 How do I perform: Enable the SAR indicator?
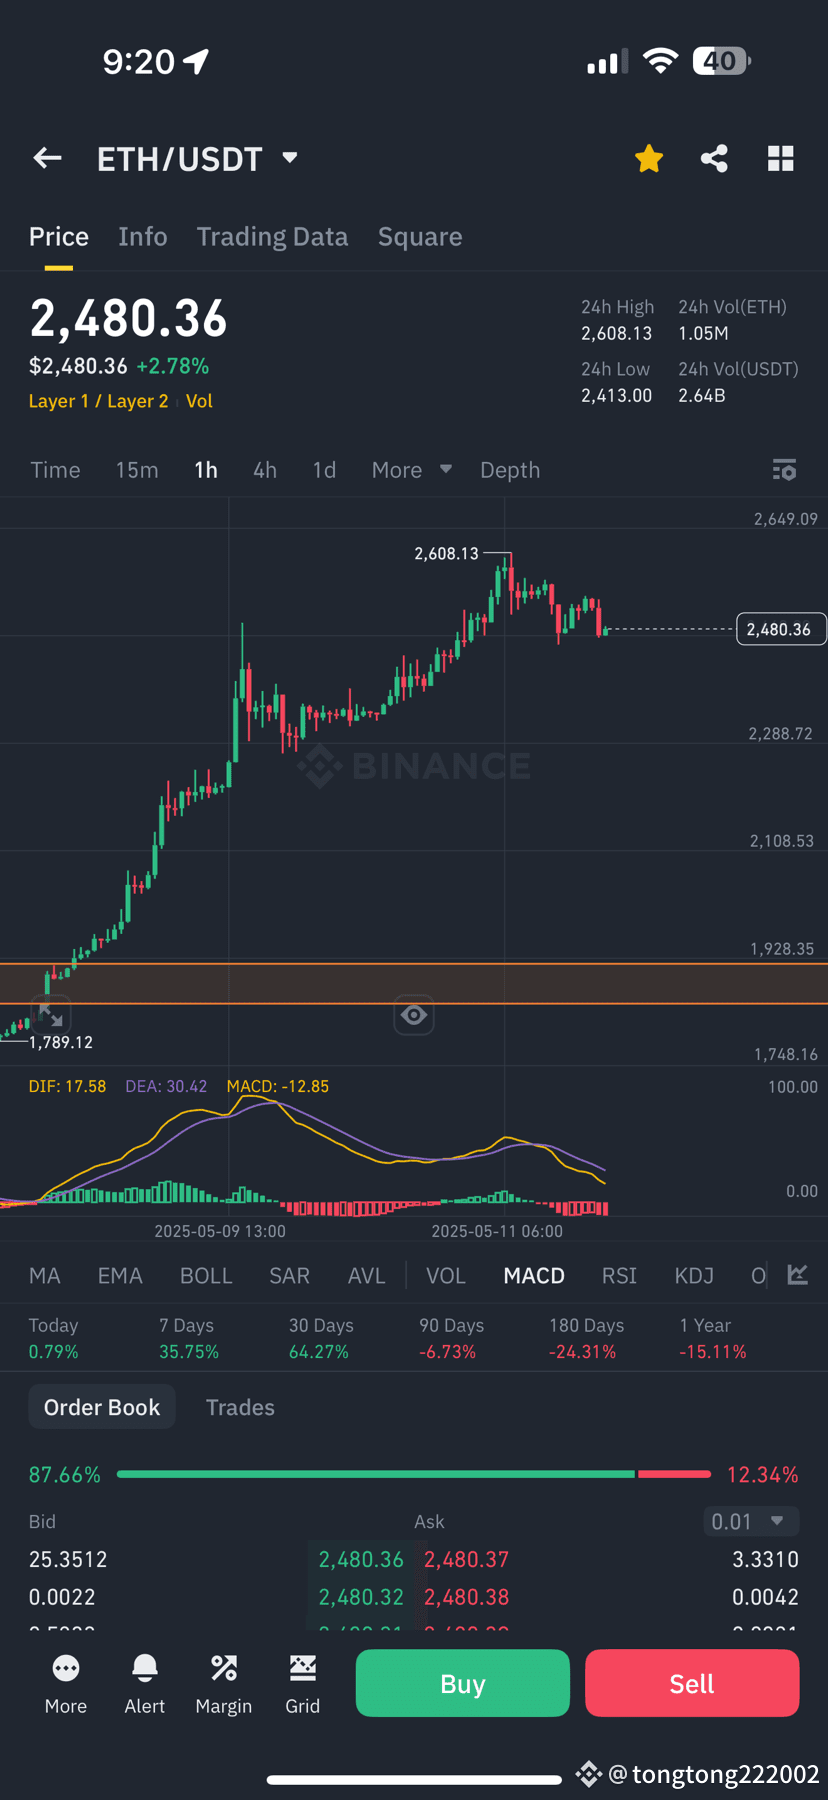290,1276
